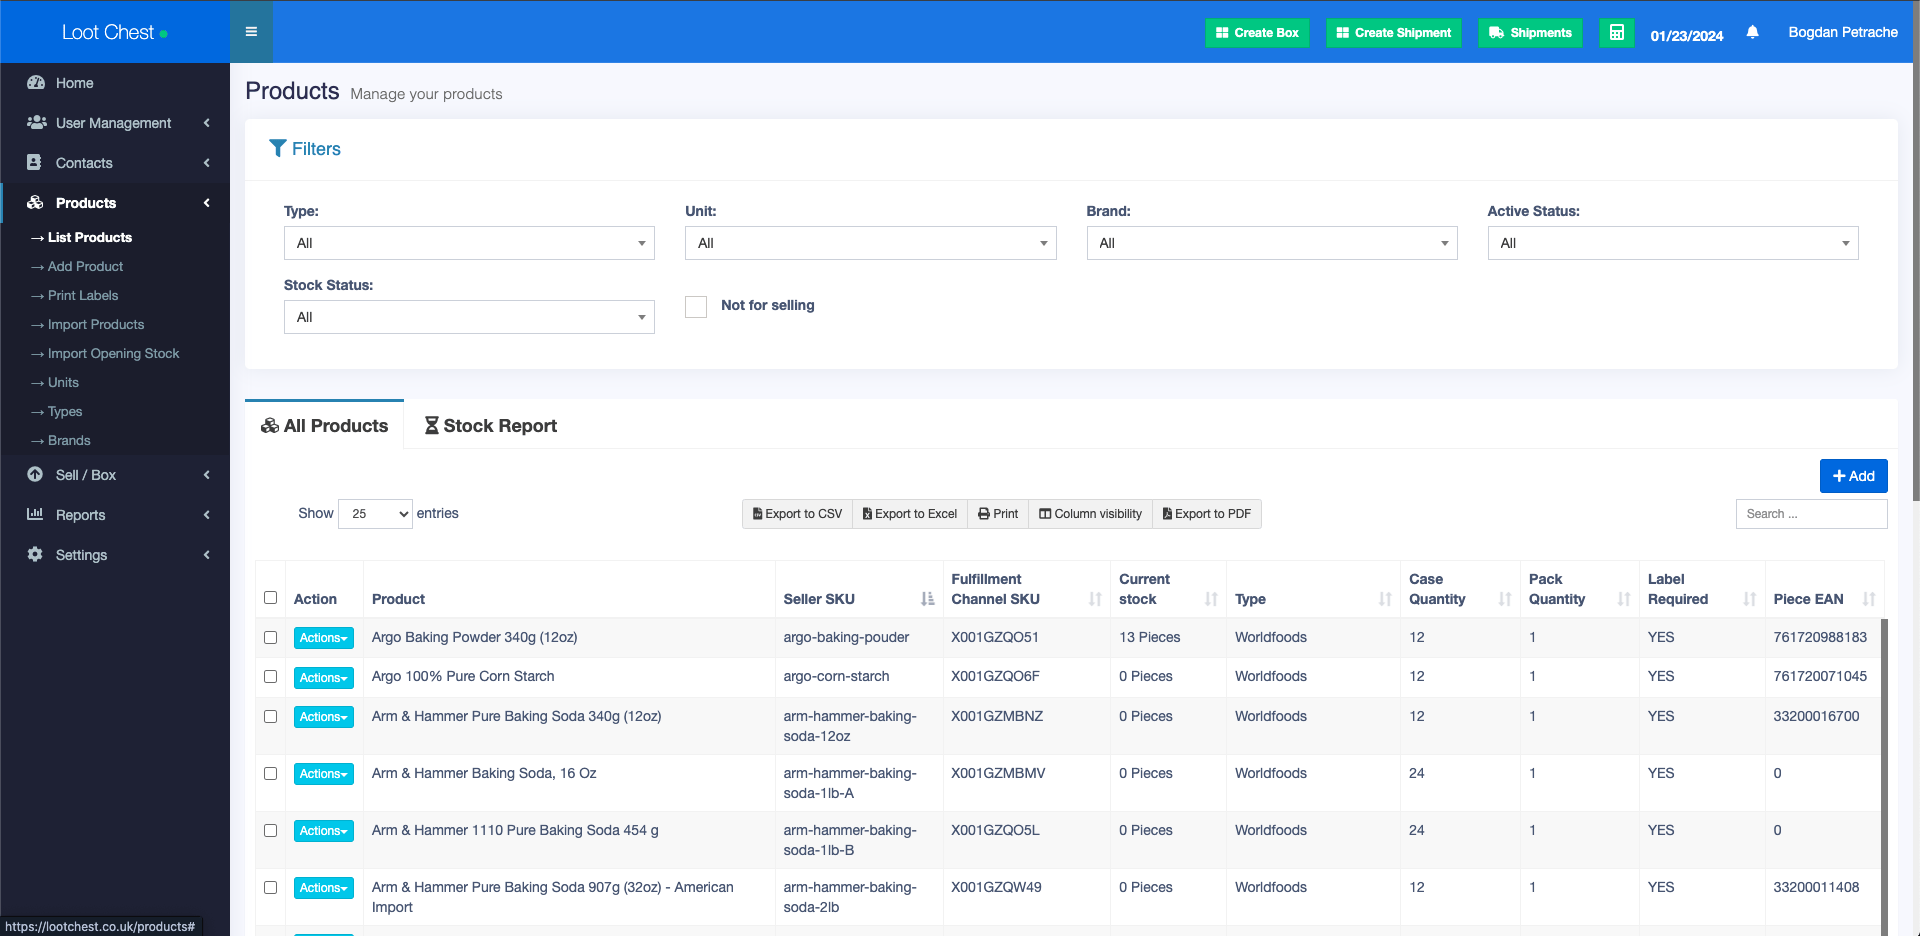Screen dimensions: 1920x936
Task: Open Actions dropdown for Argo Corn Starch
Action: point(323,678)
